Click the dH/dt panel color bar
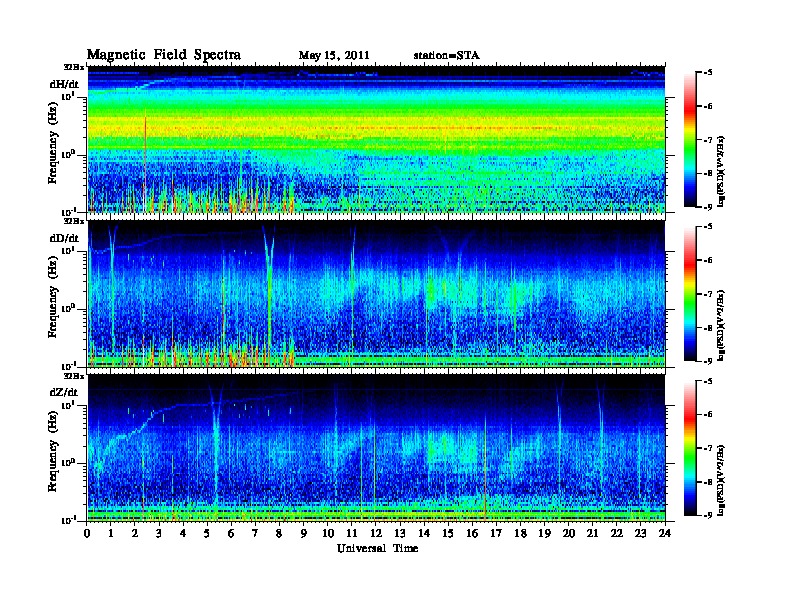792x612 pixels. pyautogui.click(x=690, y=140)
